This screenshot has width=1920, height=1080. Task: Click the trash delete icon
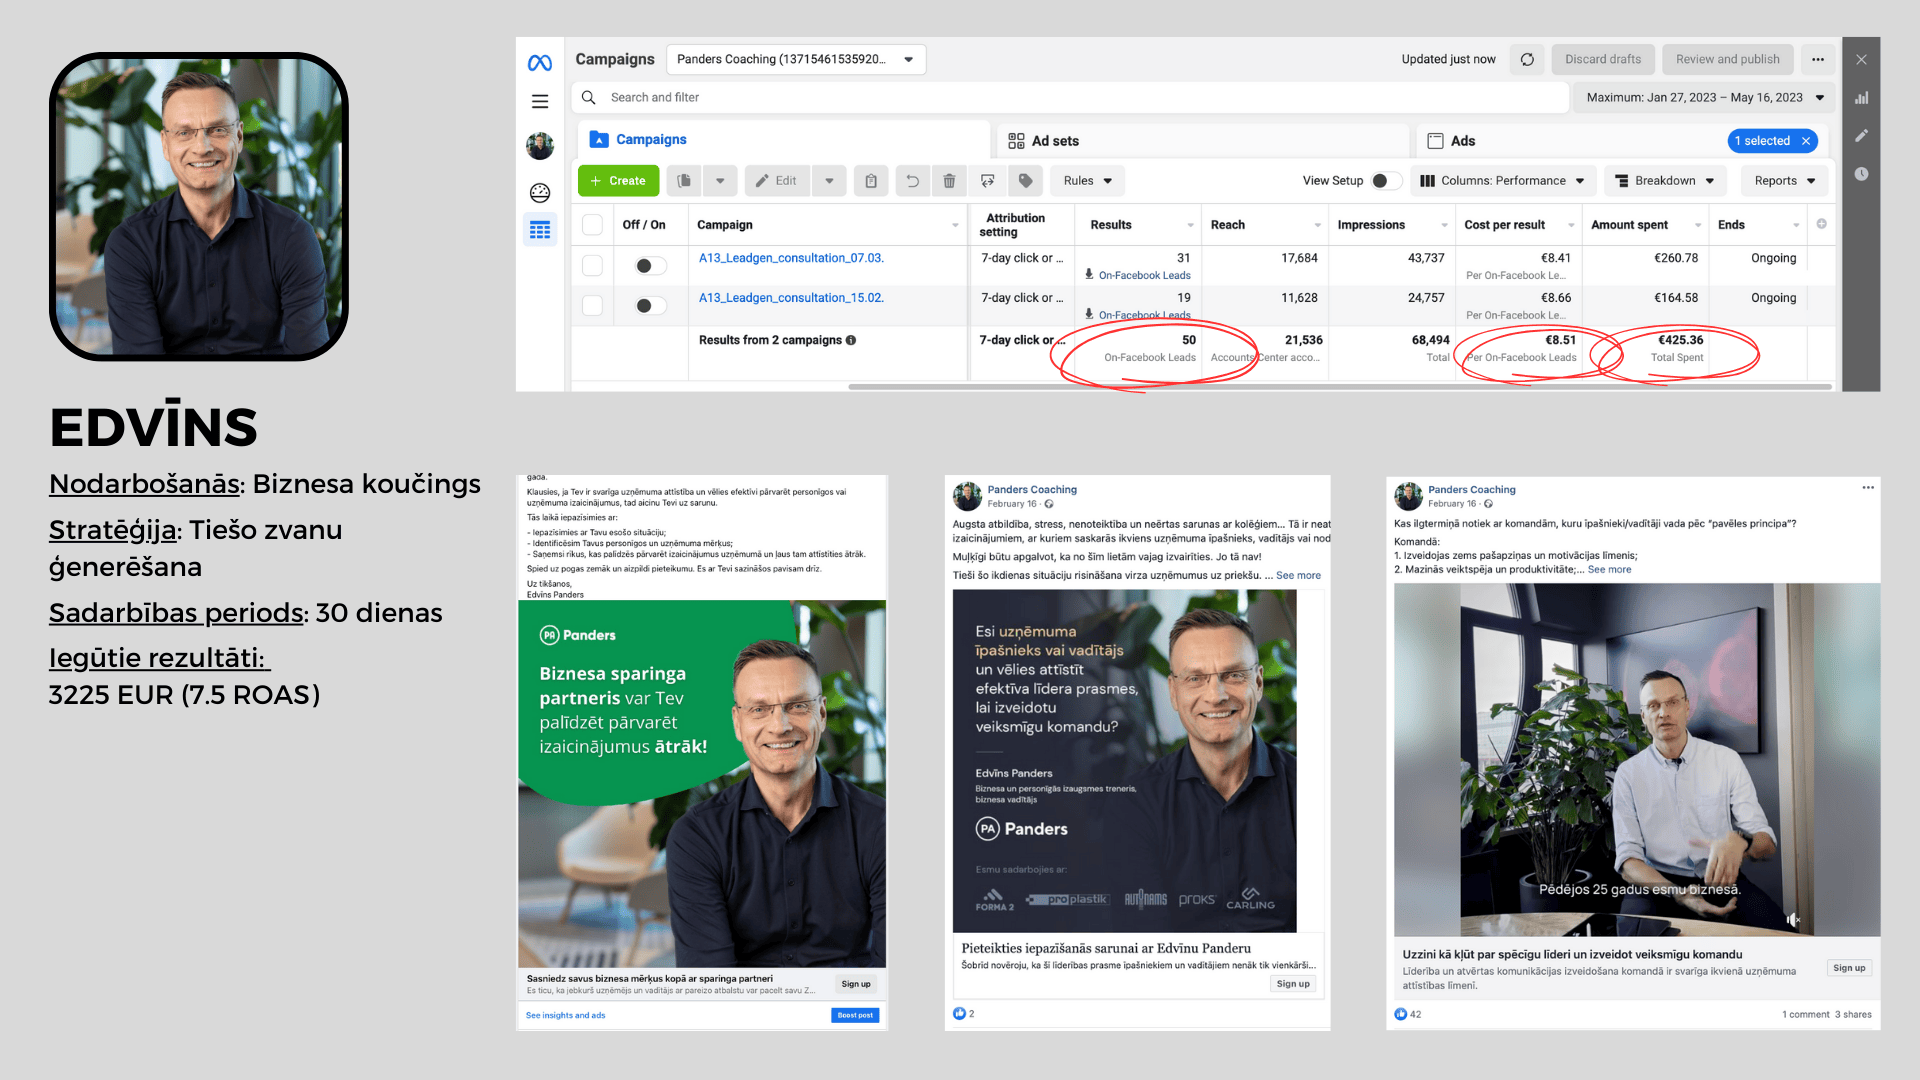point(949,181)
